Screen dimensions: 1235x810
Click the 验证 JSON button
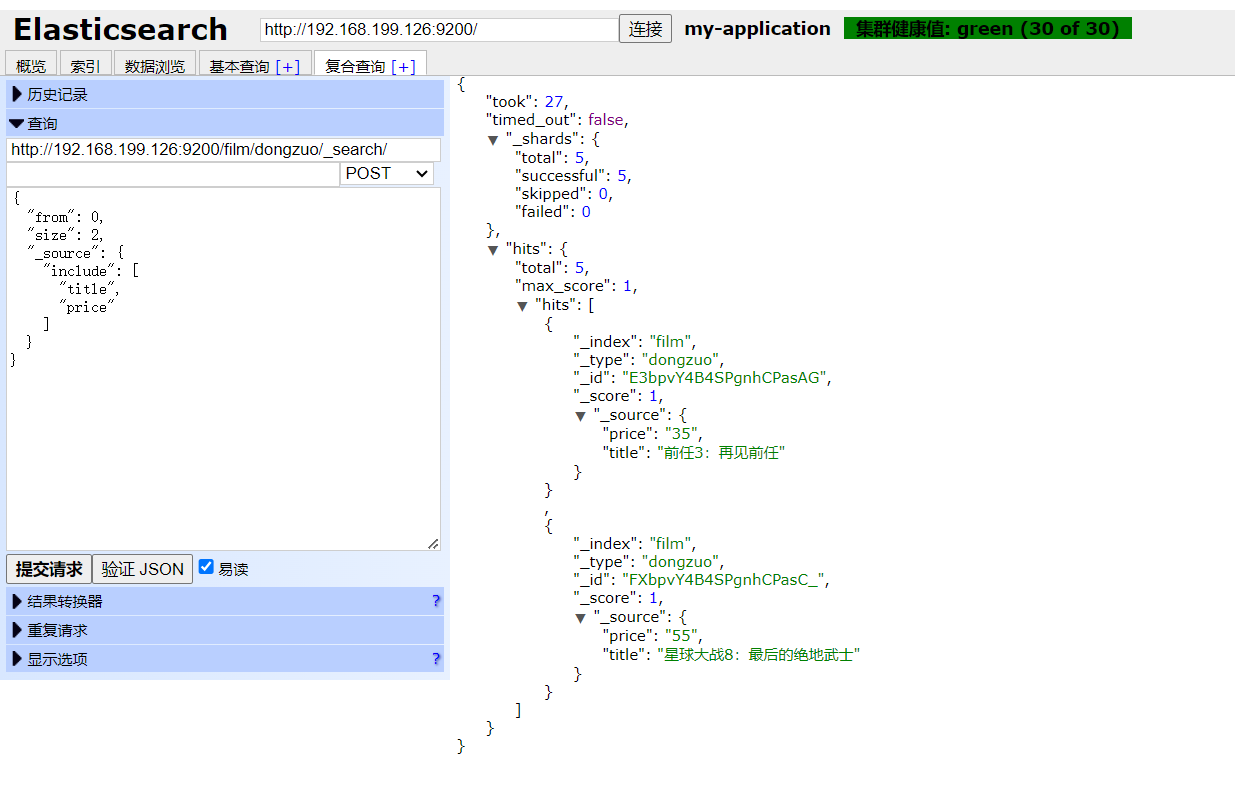142,569
